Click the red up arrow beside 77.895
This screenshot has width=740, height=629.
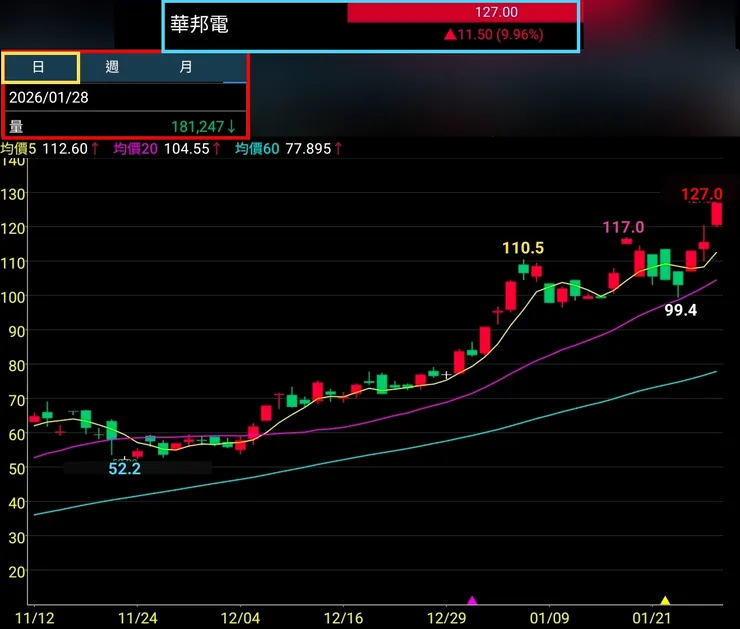point(338,149)
